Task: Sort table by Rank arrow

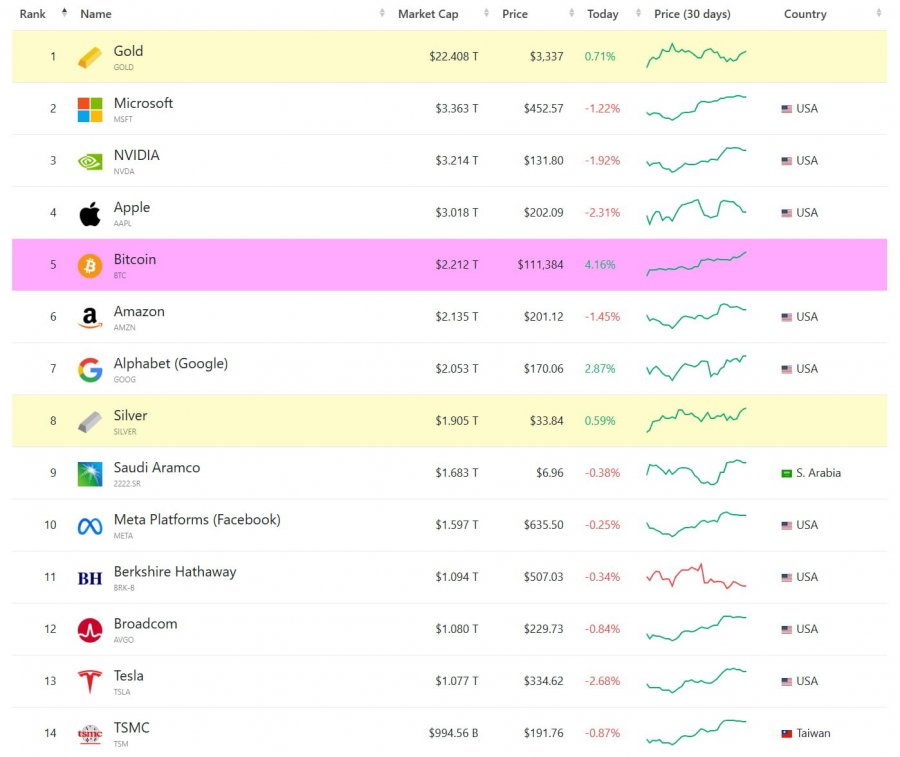Action: tap(64, 13)
